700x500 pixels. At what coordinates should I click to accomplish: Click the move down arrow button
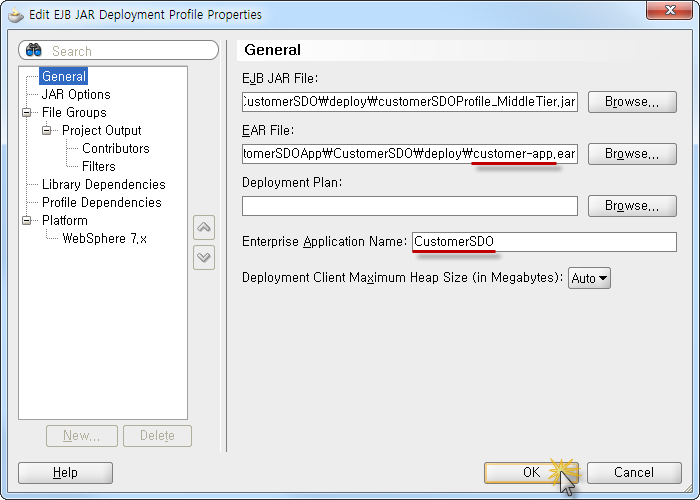[x=204, y=258]
